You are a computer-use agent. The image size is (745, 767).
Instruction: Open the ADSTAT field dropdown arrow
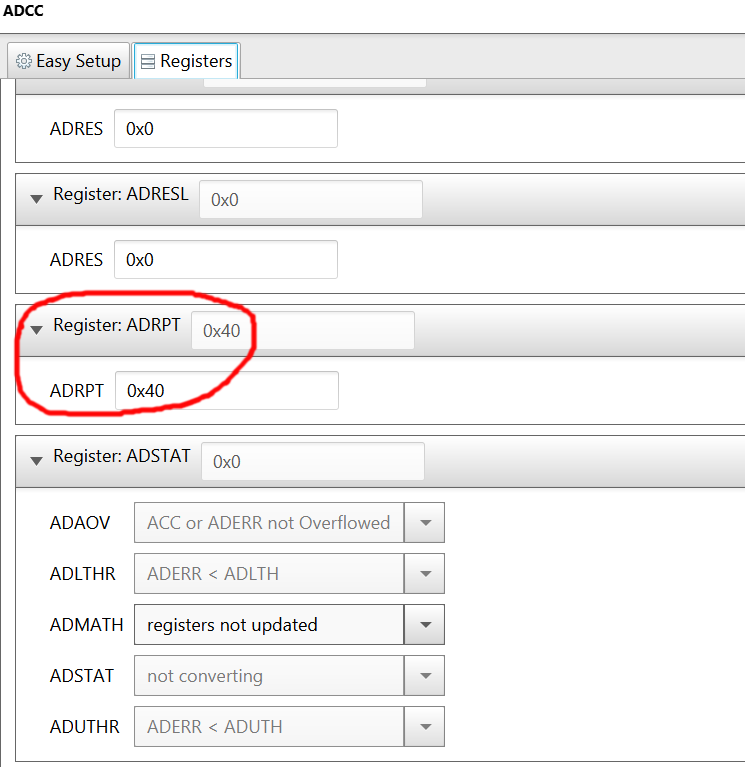[425, 676]
